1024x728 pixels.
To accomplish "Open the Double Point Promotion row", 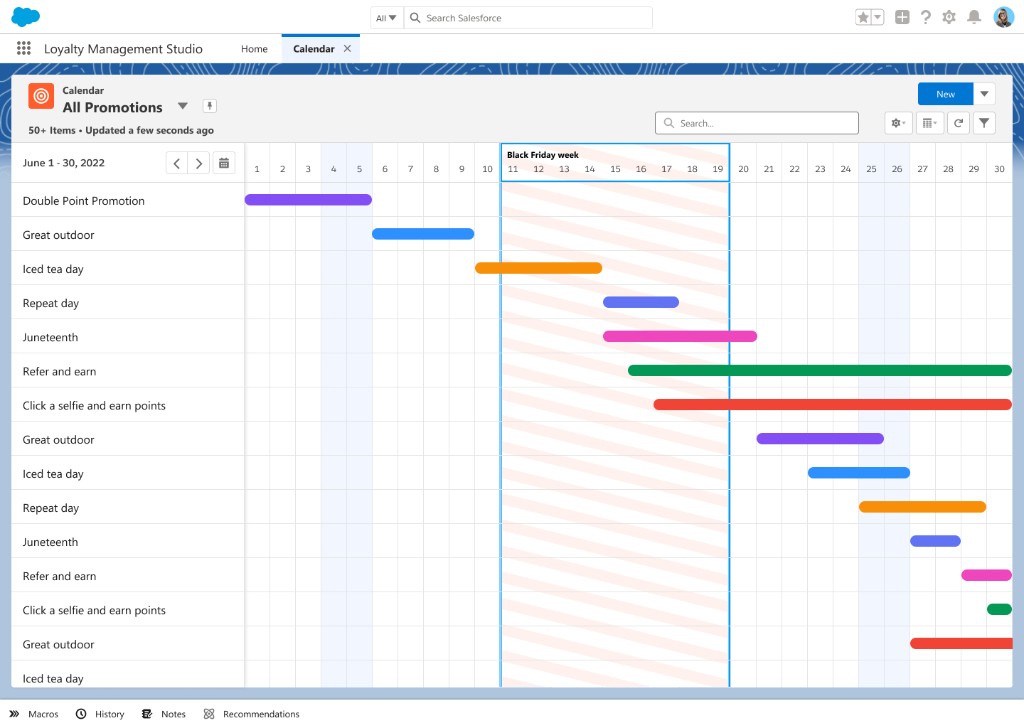I will point(84,201).
